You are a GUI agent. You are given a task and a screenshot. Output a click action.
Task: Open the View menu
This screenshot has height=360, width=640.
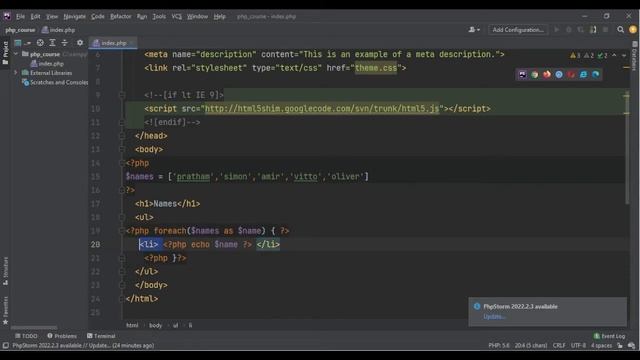tap(52, 17)
